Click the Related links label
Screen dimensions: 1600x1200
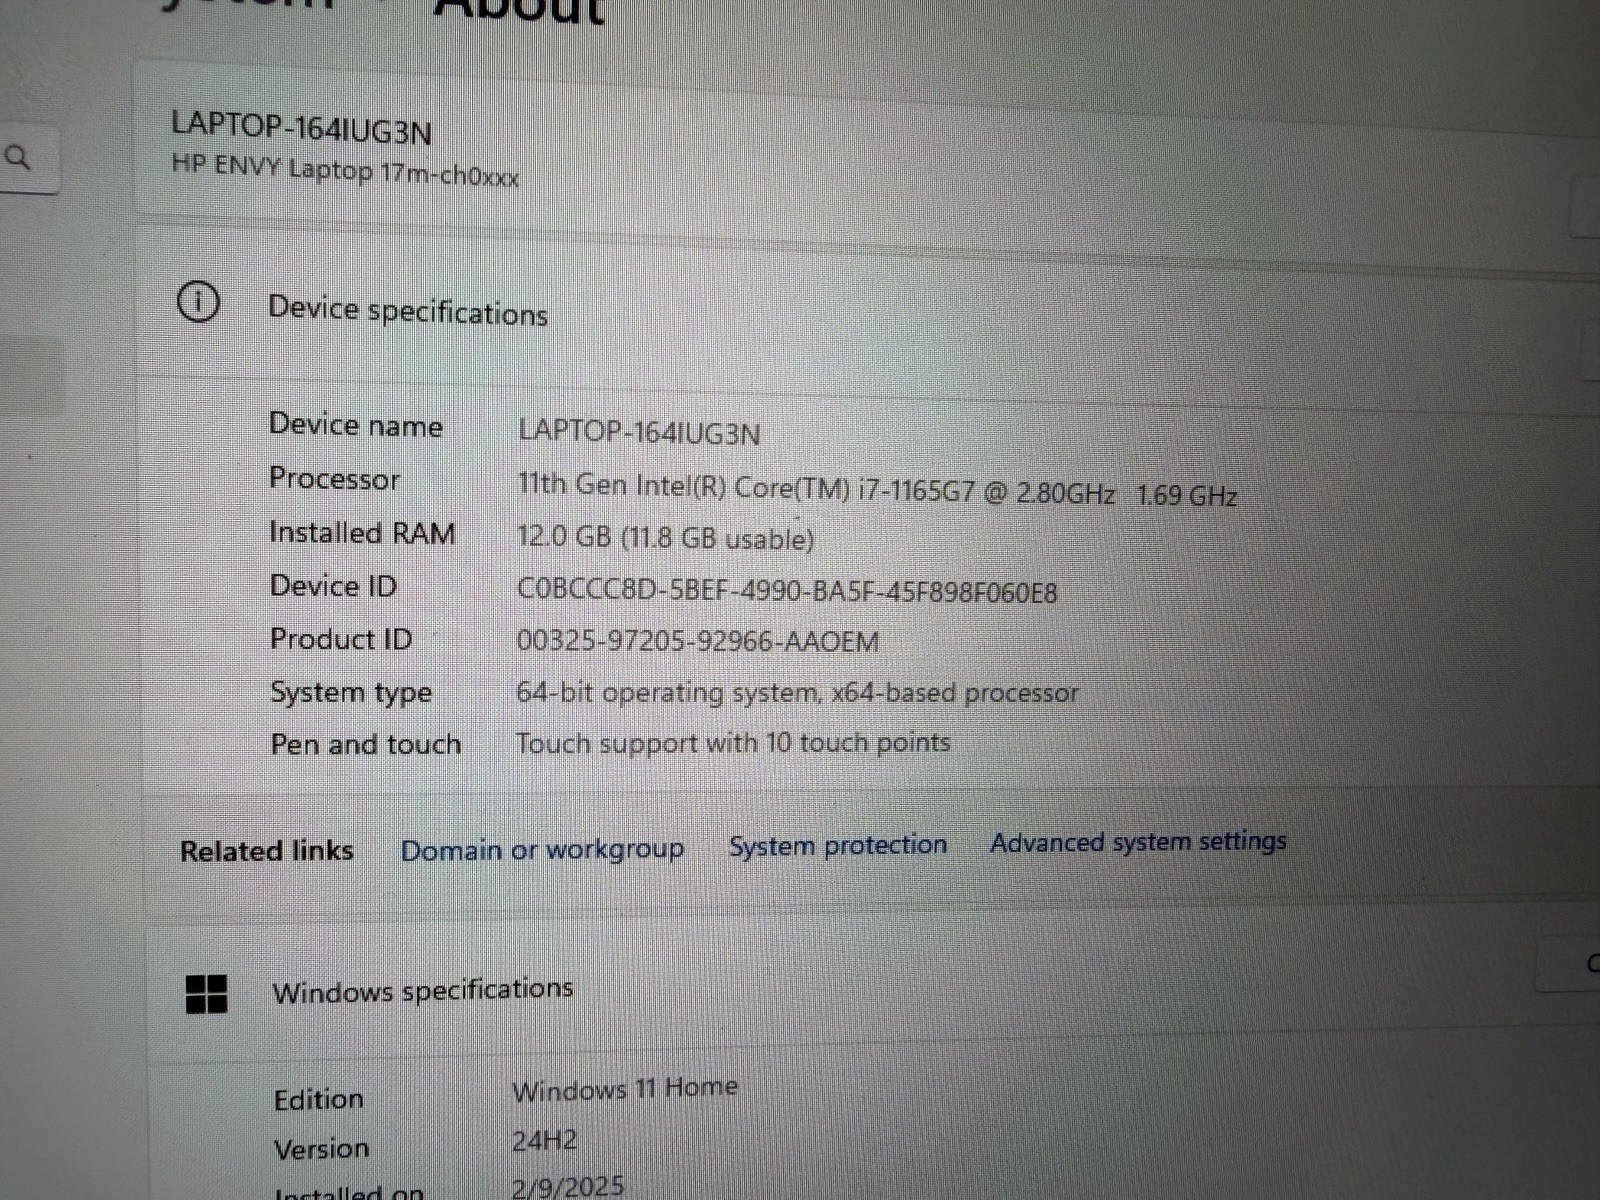click(x=267, y=851)
